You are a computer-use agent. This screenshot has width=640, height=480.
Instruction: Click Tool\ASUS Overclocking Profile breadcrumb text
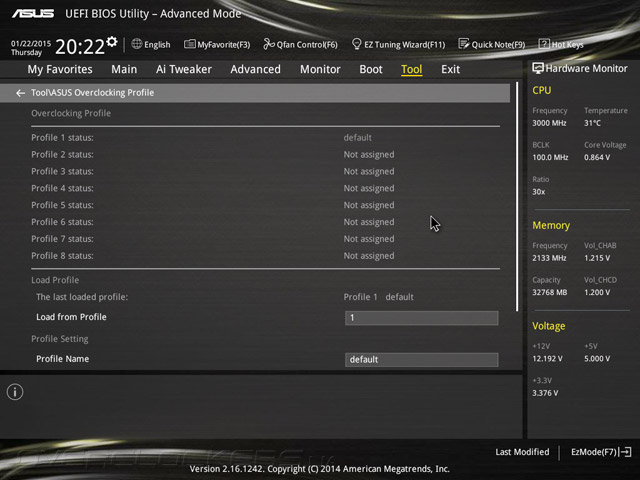(x=93, y=93)
